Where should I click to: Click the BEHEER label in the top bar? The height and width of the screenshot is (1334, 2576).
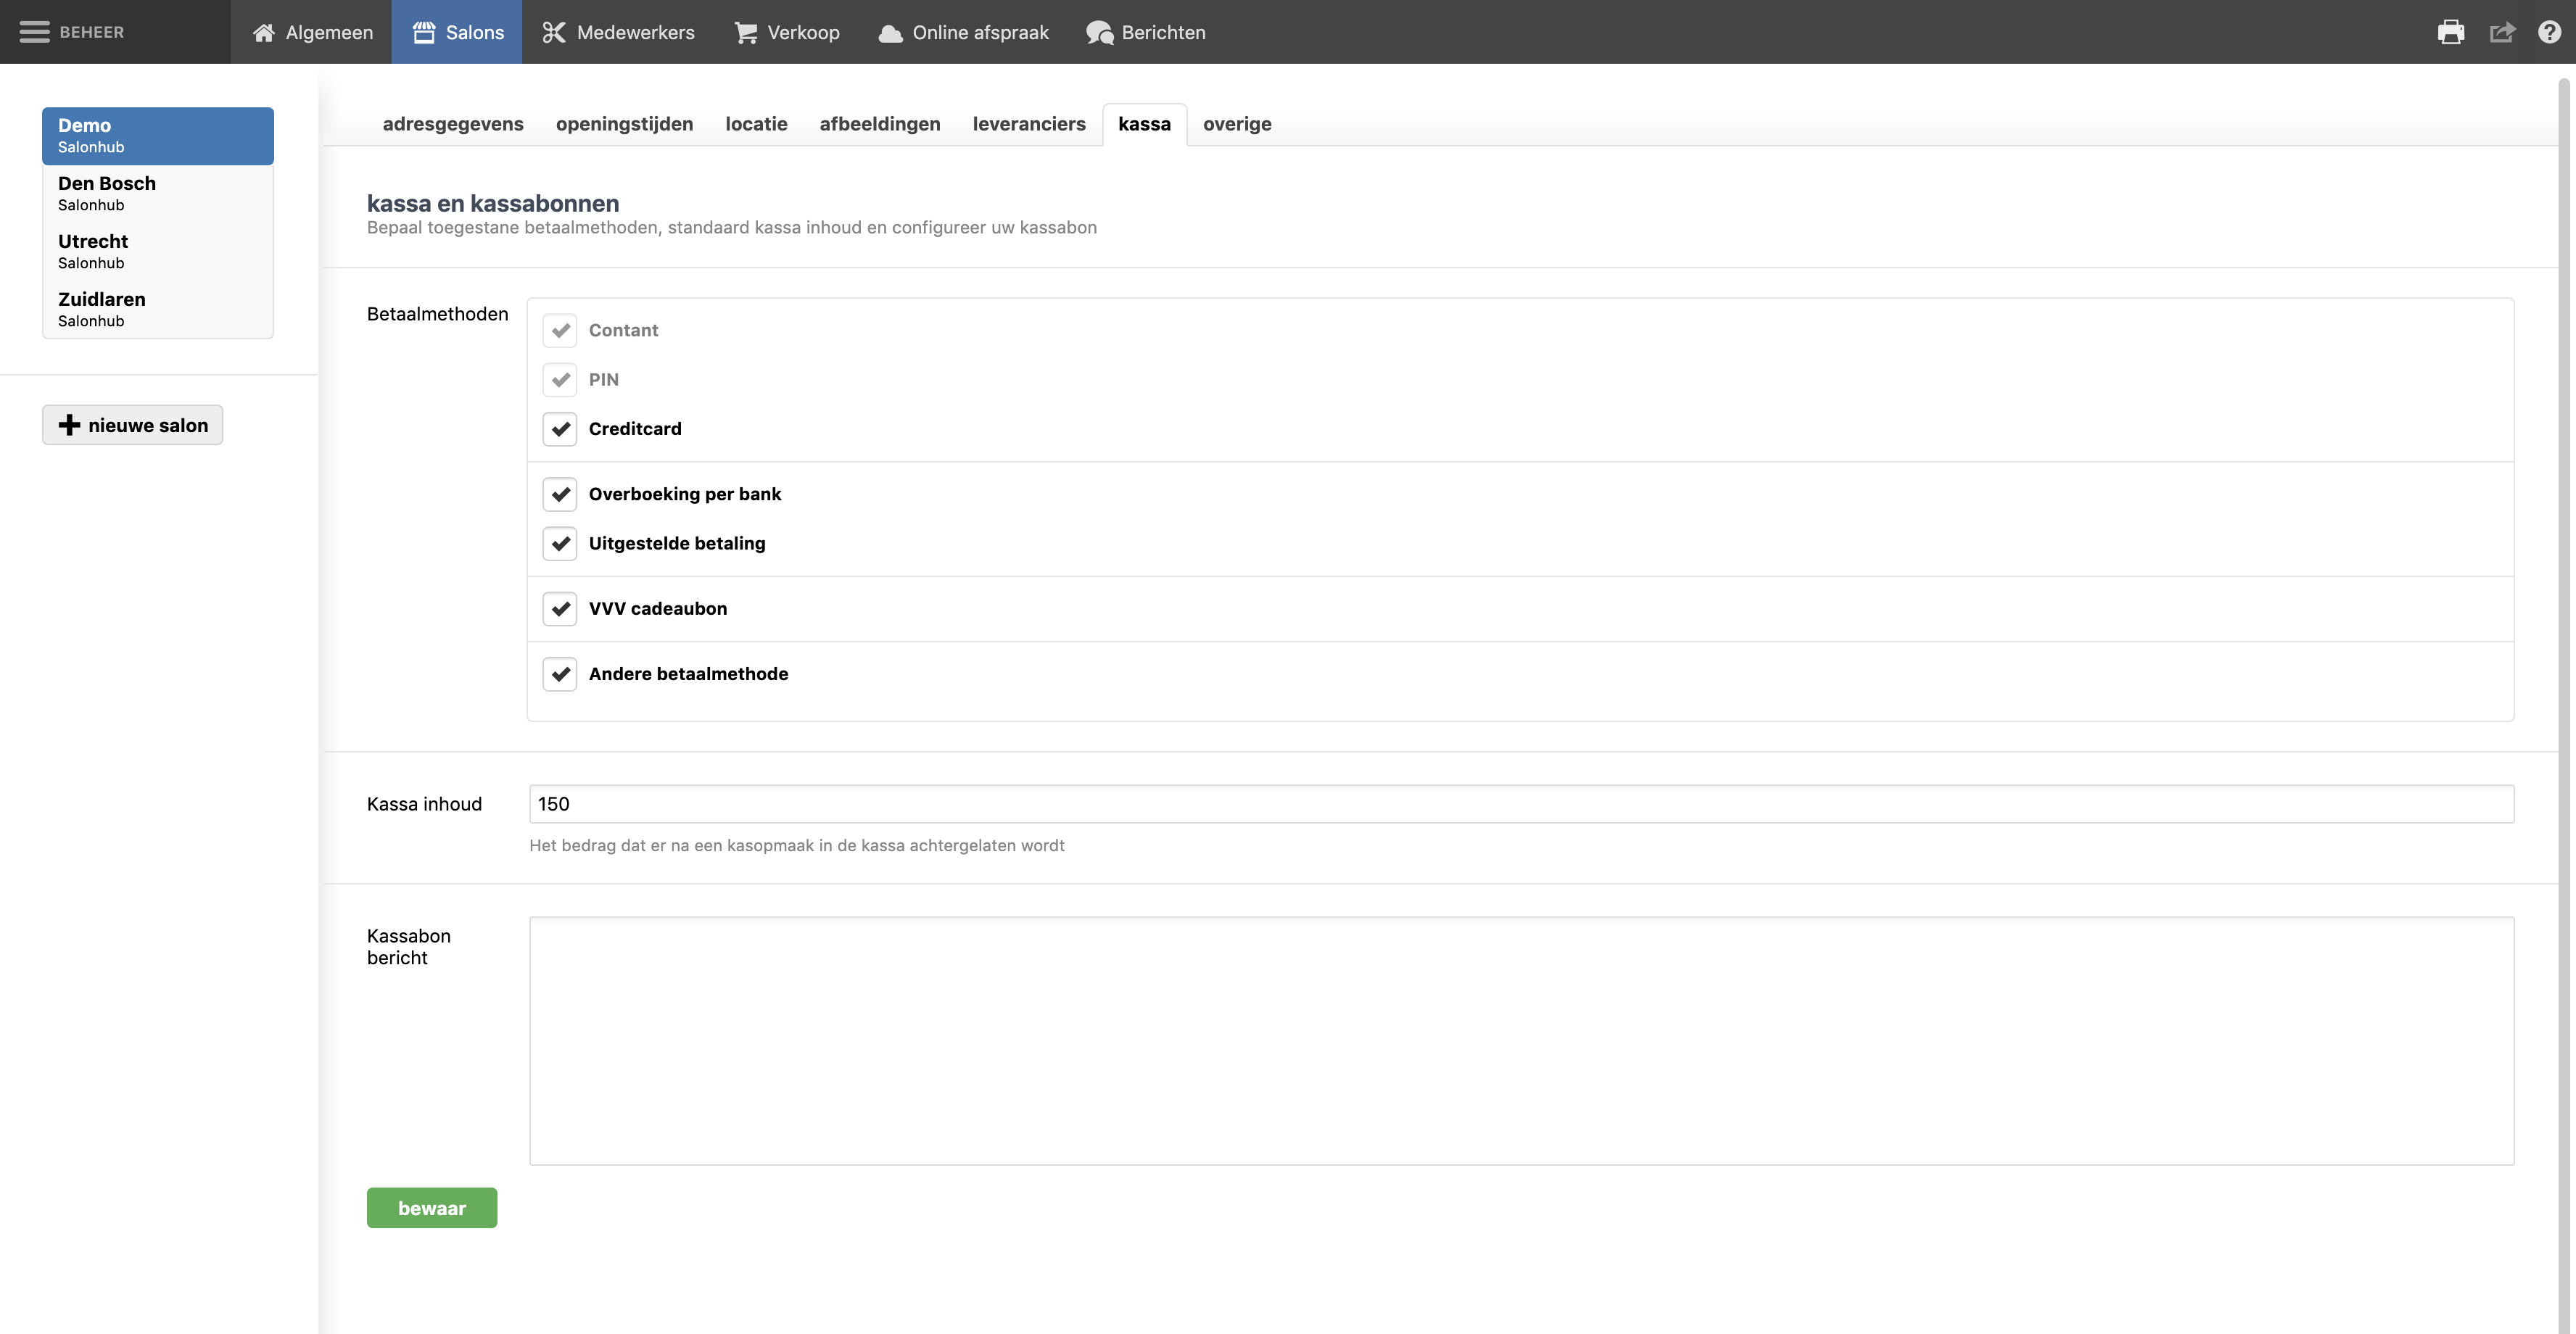tap(92, 32)
